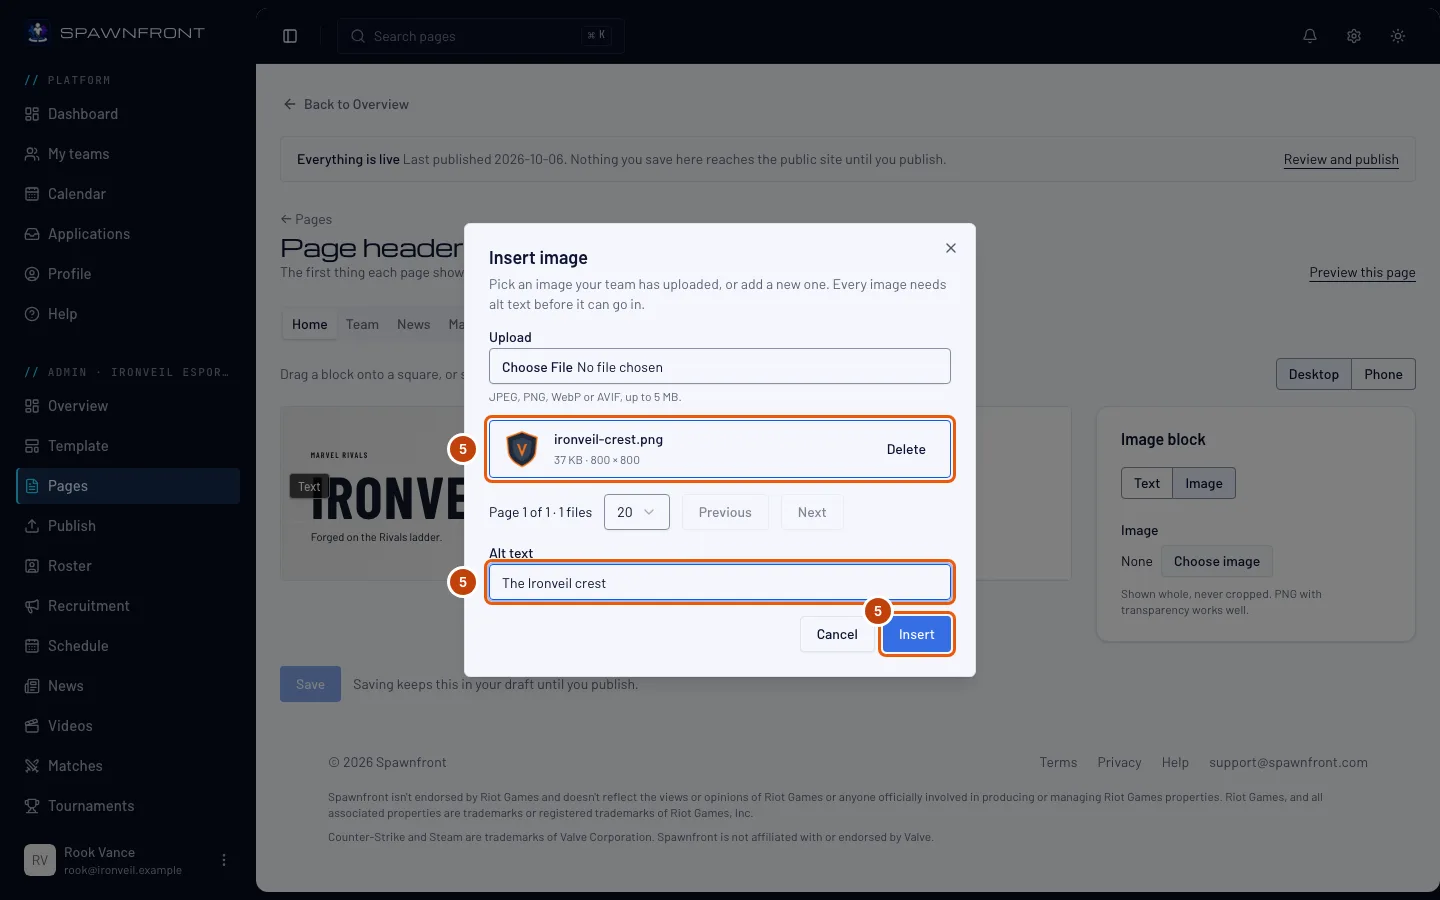Close the Insert image dialog
Image resolution: width=1440 pixels, height=900 pixels.
(x=951, y=248)
